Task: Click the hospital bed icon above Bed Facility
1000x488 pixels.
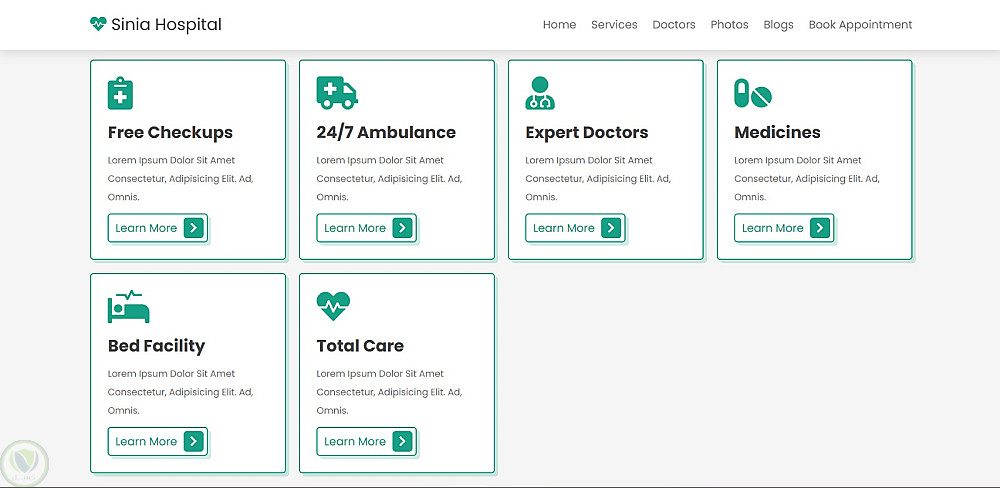Action: pos(128,306)
